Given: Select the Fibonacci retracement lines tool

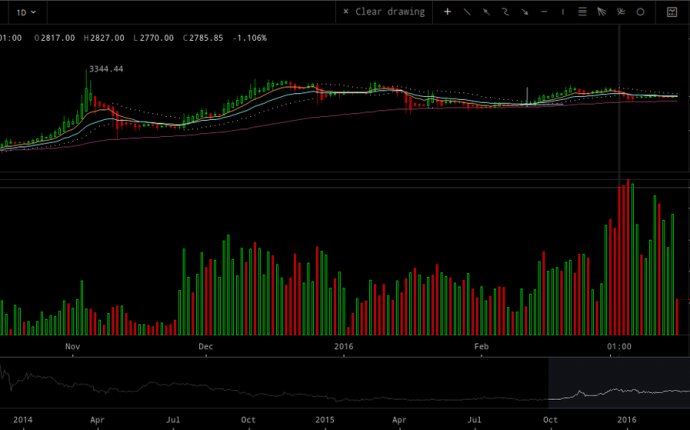Looking at the screenshot, I should point(582,12).
